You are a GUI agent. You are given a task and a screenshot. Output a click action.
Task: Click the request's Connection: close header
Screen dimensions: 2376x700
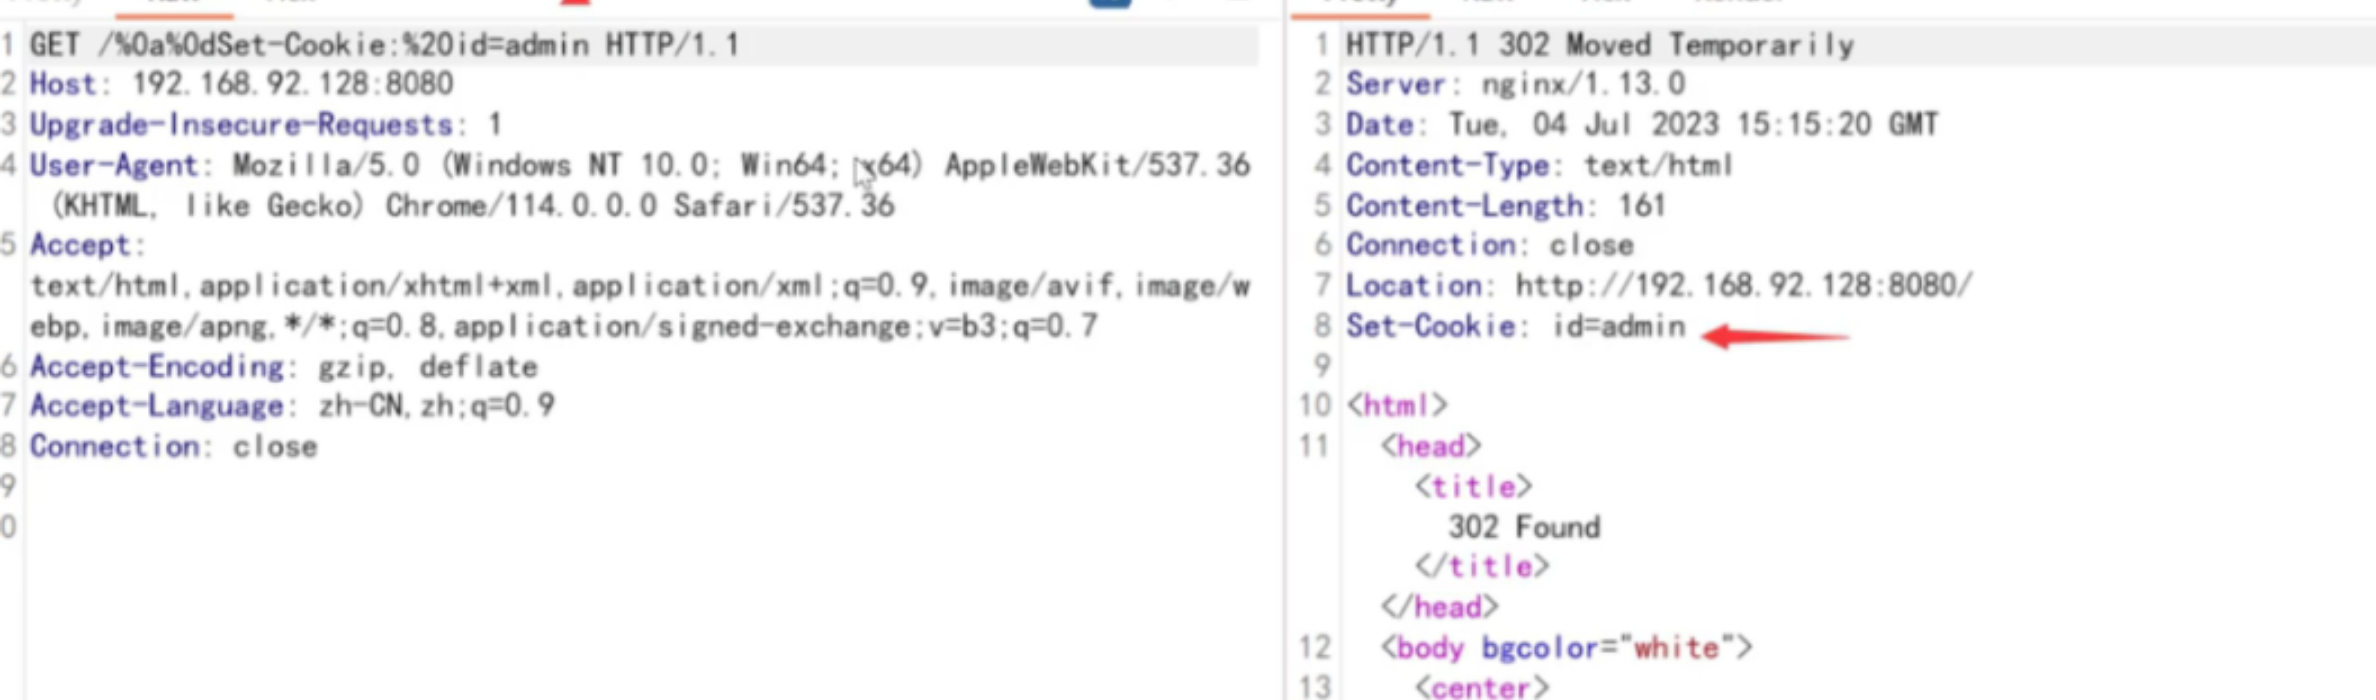pos(173,447)
